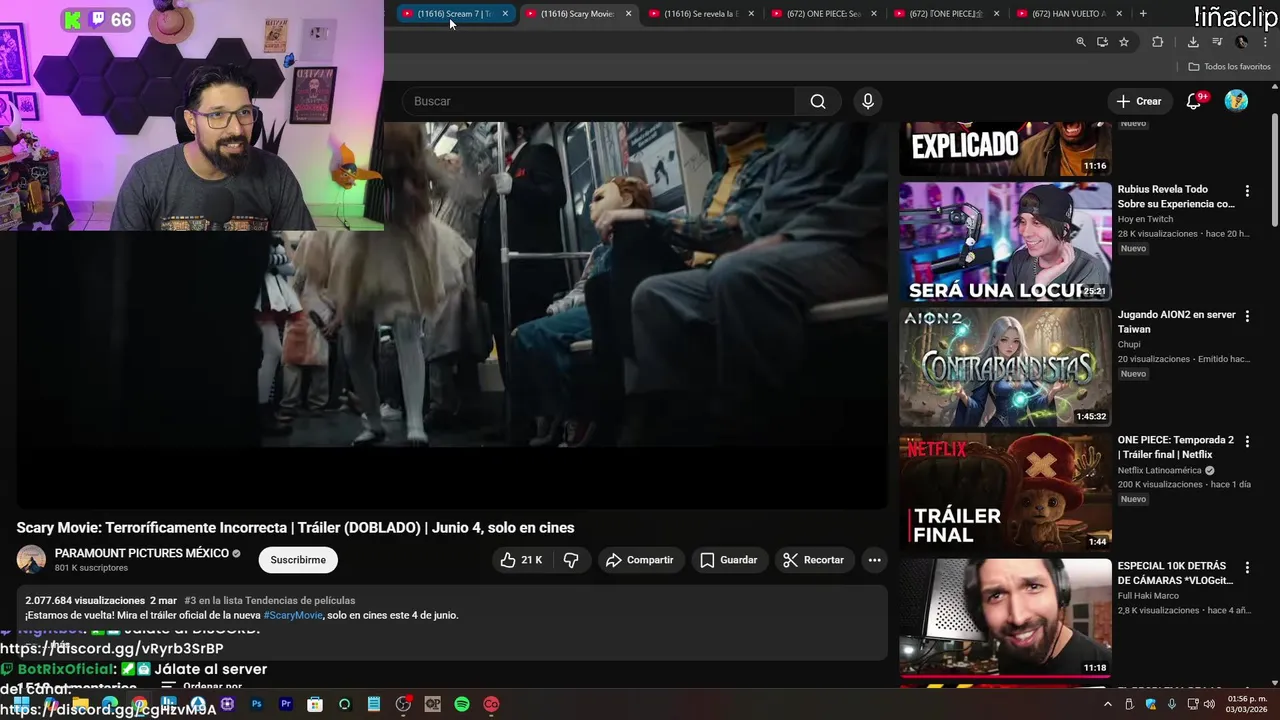
Task: Click the Crear create button
Action: pyautogui.click(x=1139, y=101)
